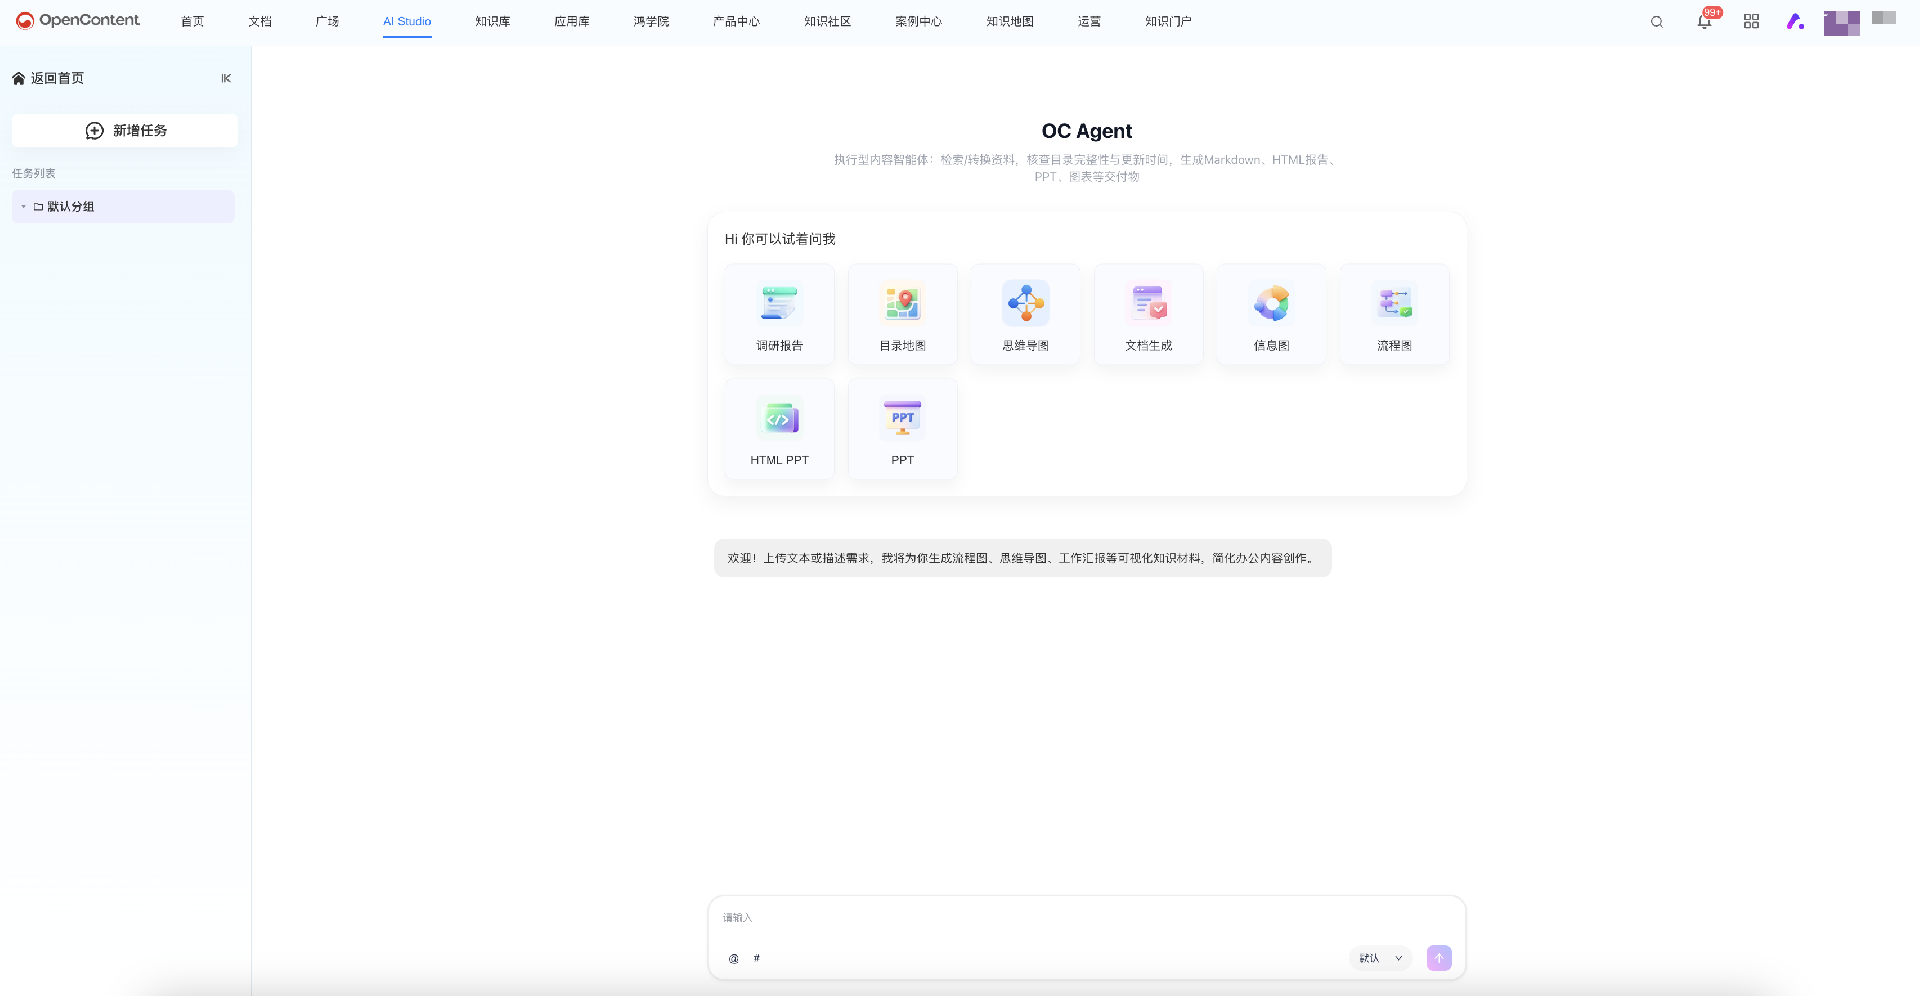Viewport: 1920px width, 996px height.
Task: Open the 知识社区 nav tab
Action: pyautogui.click(x=827, y=21)
